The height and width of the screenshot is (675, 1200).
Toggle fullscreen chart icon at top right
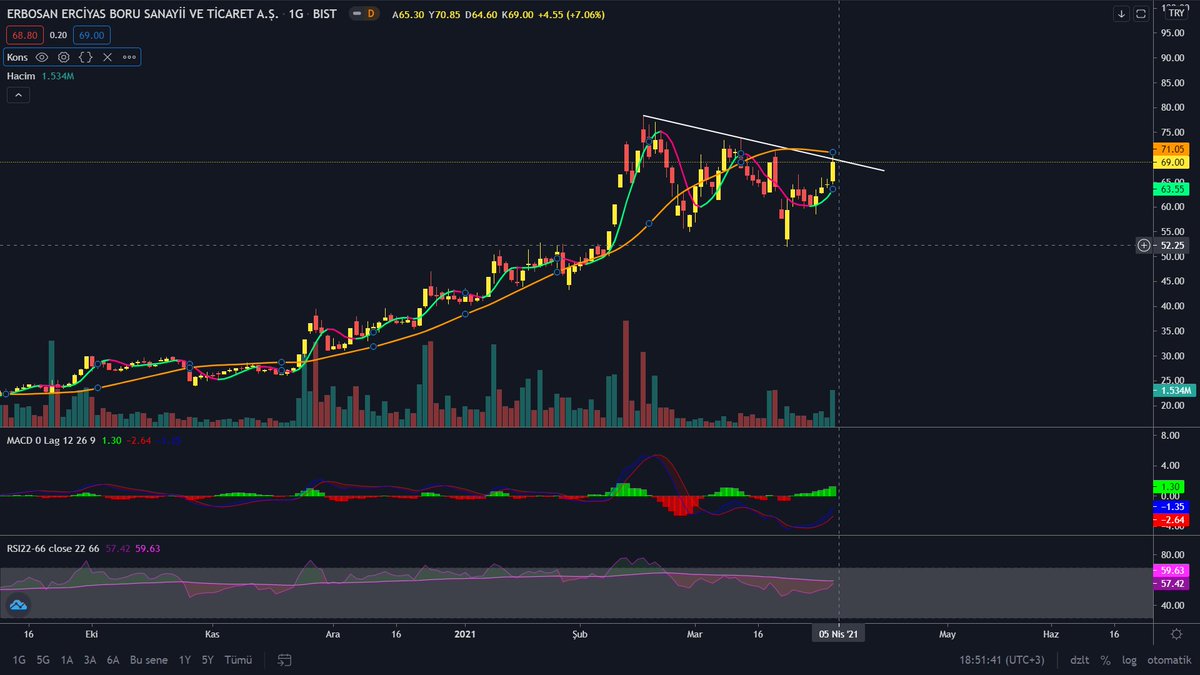click(1140, 14)
